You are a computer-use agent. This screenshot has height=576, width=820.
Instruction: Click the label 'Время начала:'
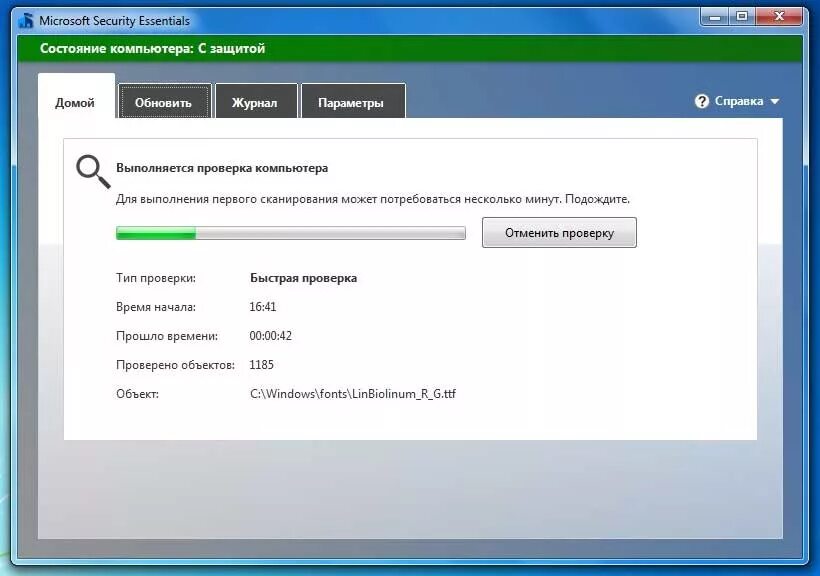156,307
